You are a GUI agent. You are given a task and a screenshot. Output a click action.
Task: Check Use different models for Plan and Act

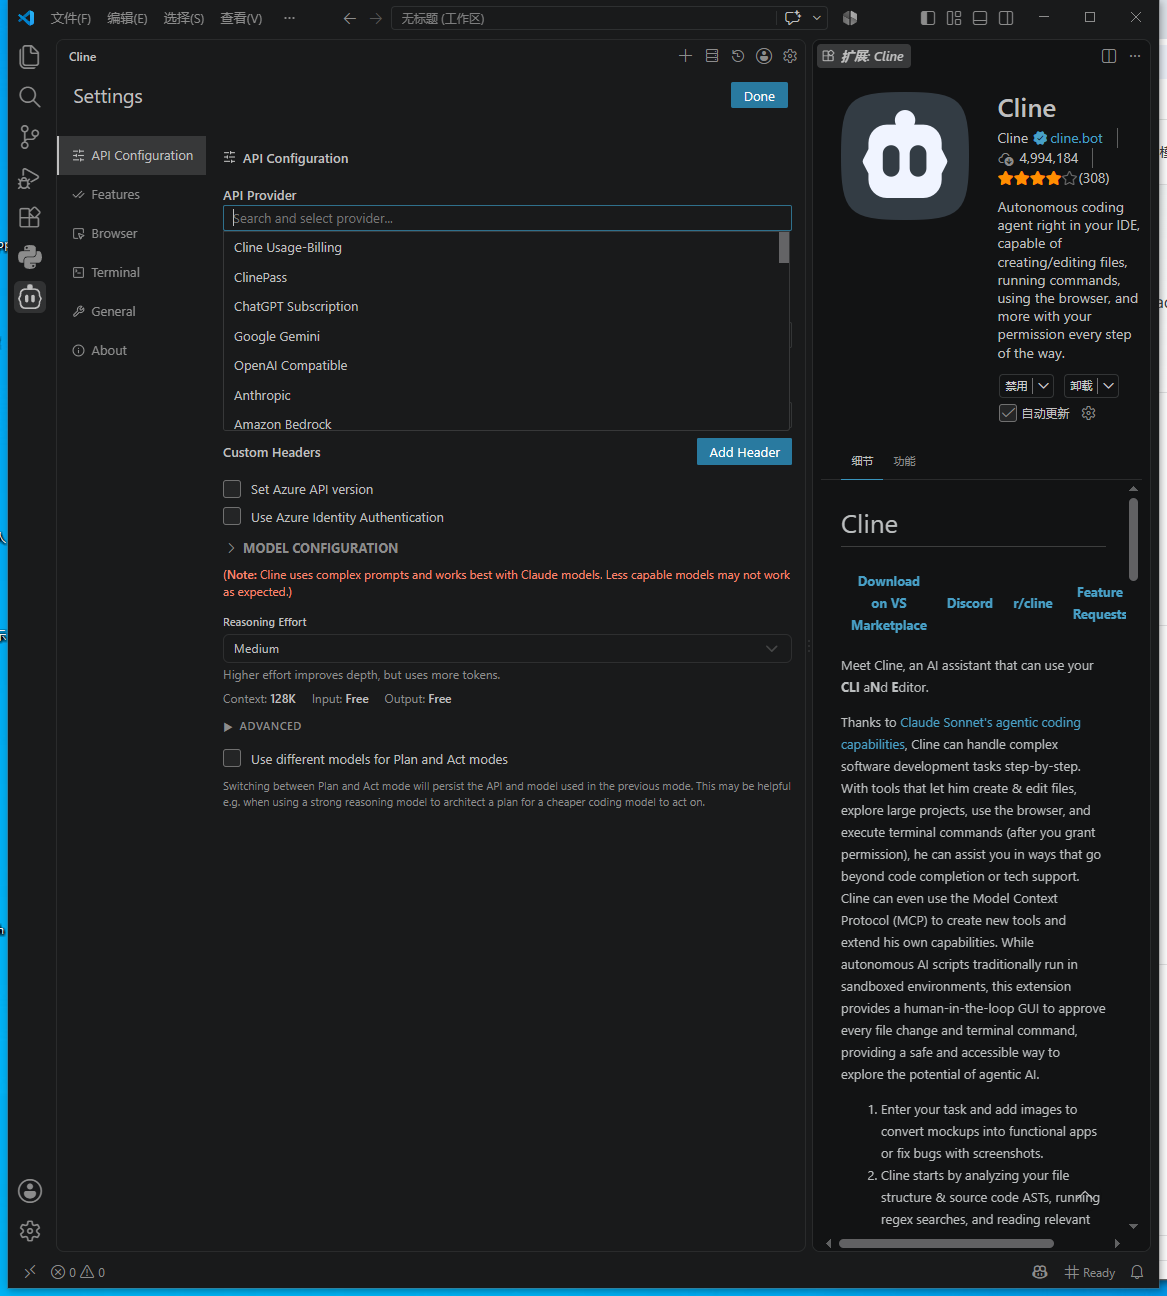point(232,759)
